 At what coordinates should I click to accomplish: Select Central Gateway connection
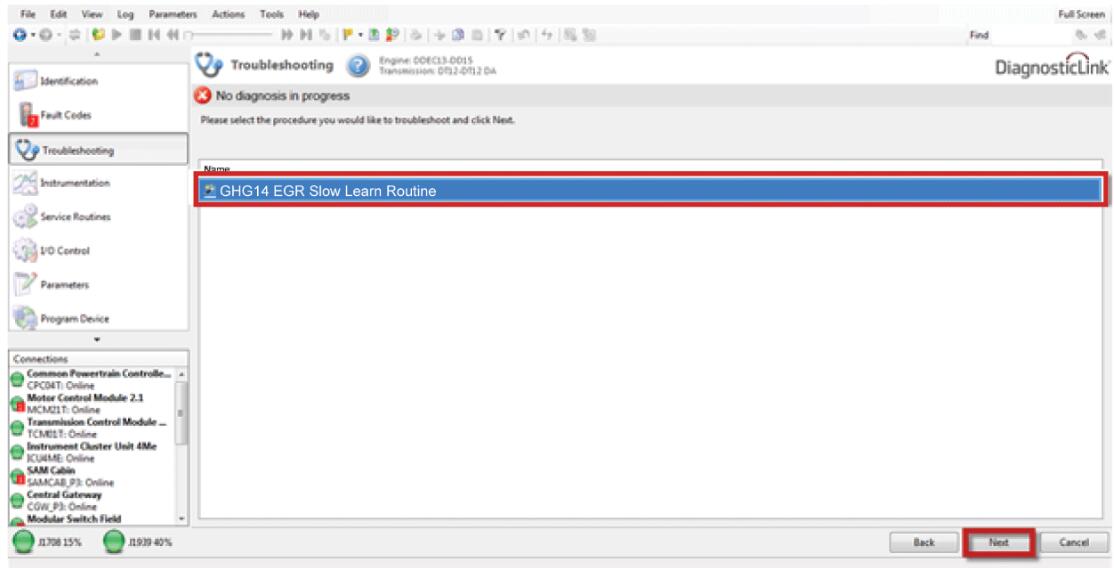pos(91,500)
